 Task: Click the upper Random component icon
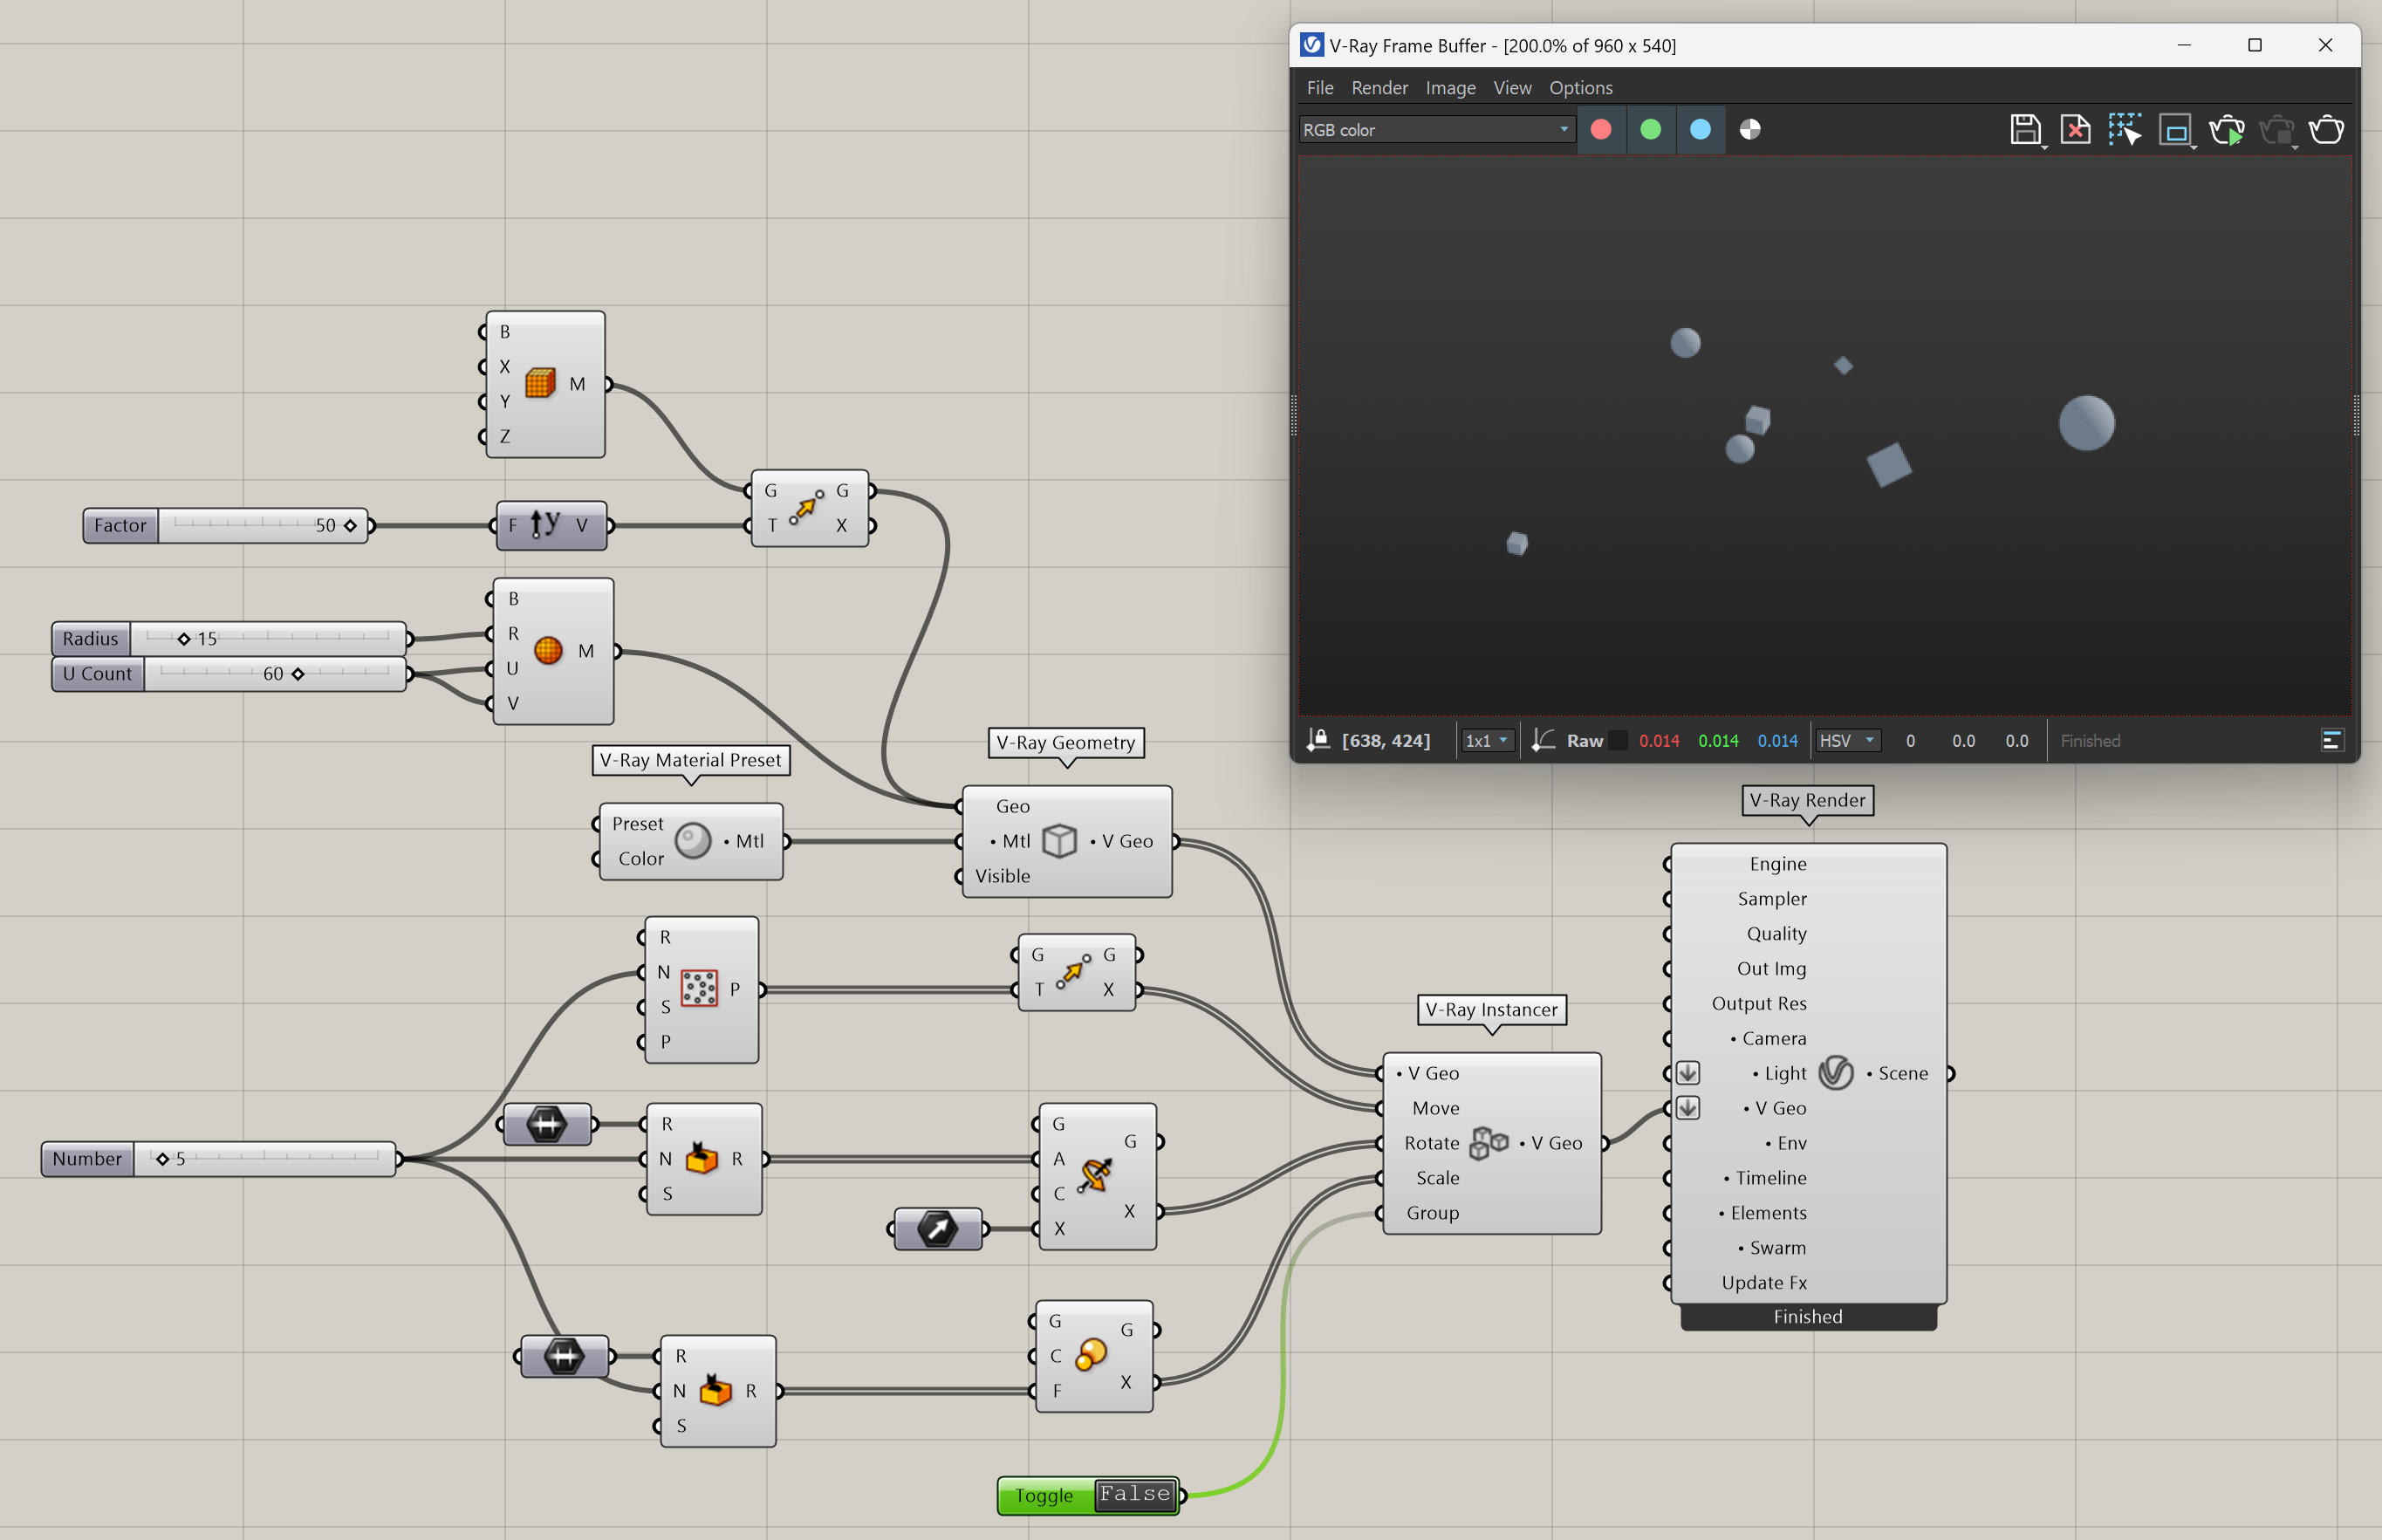[701, 1158]
